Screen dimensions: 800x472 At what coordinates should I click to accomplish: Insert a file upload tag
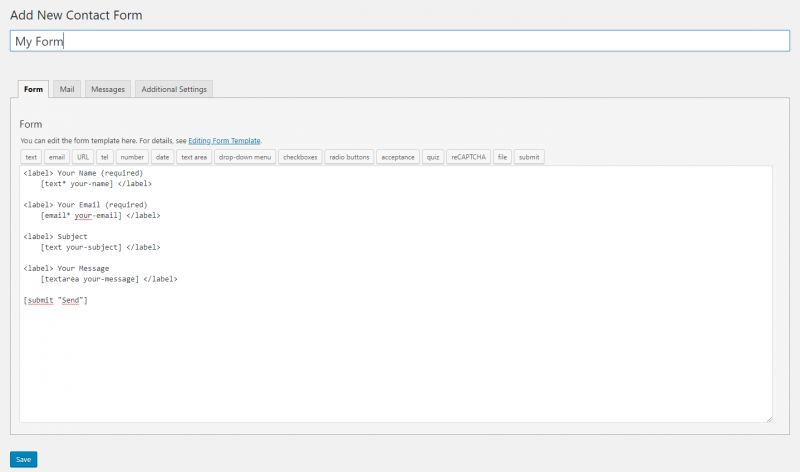click(503, 157)
